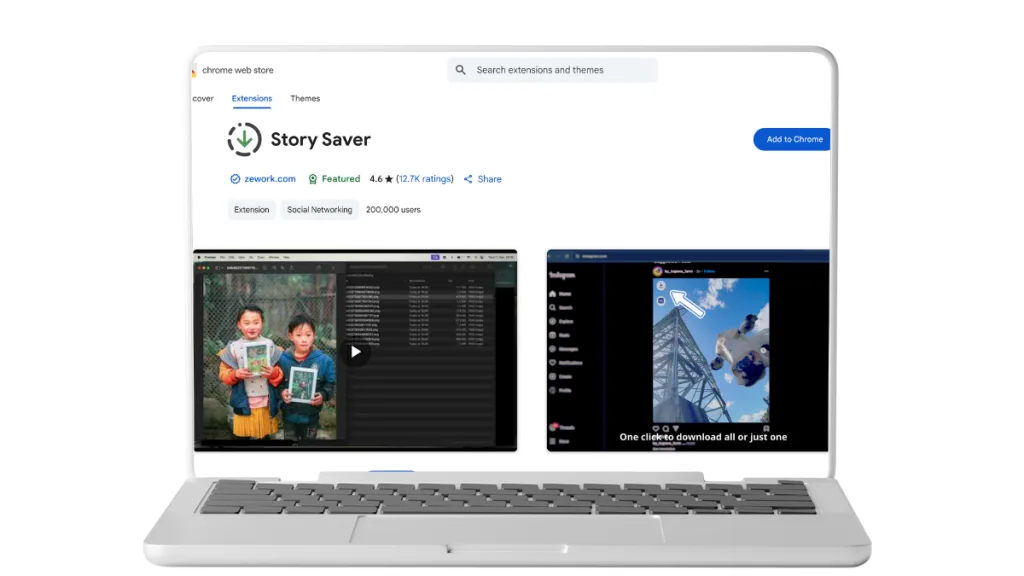This screenshot has height=576, width=1024.
Task: Open the partially visible Discover tab
Action: pos(203,99)
